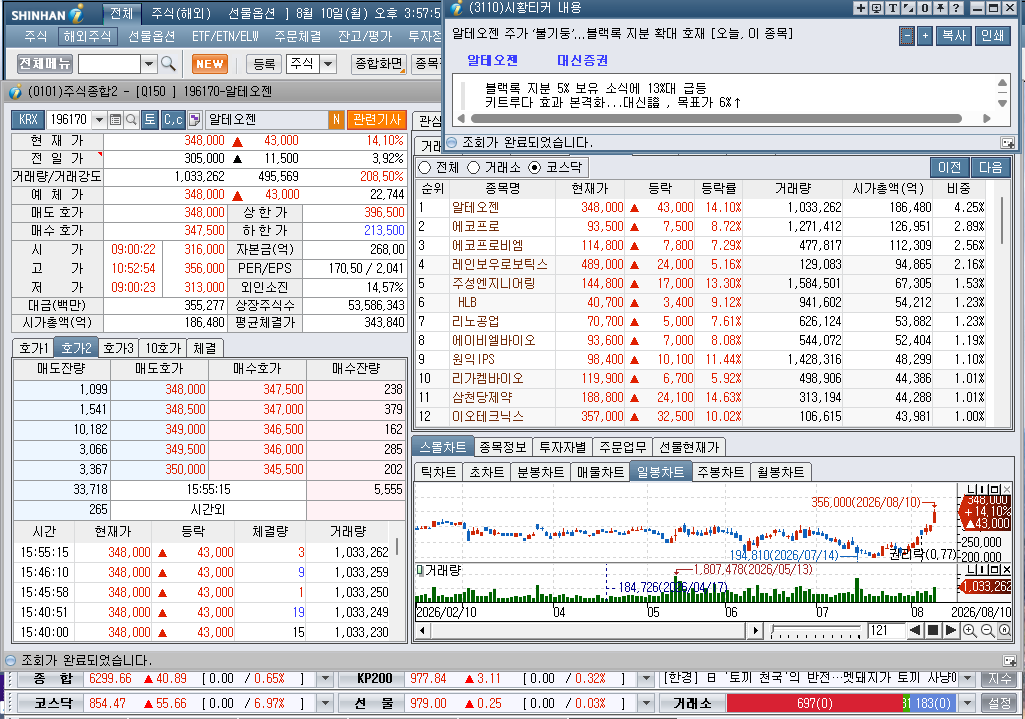Click the 관련기사 related articles button
Viewport: 1025px width, 719px height.
click(377, 120)
